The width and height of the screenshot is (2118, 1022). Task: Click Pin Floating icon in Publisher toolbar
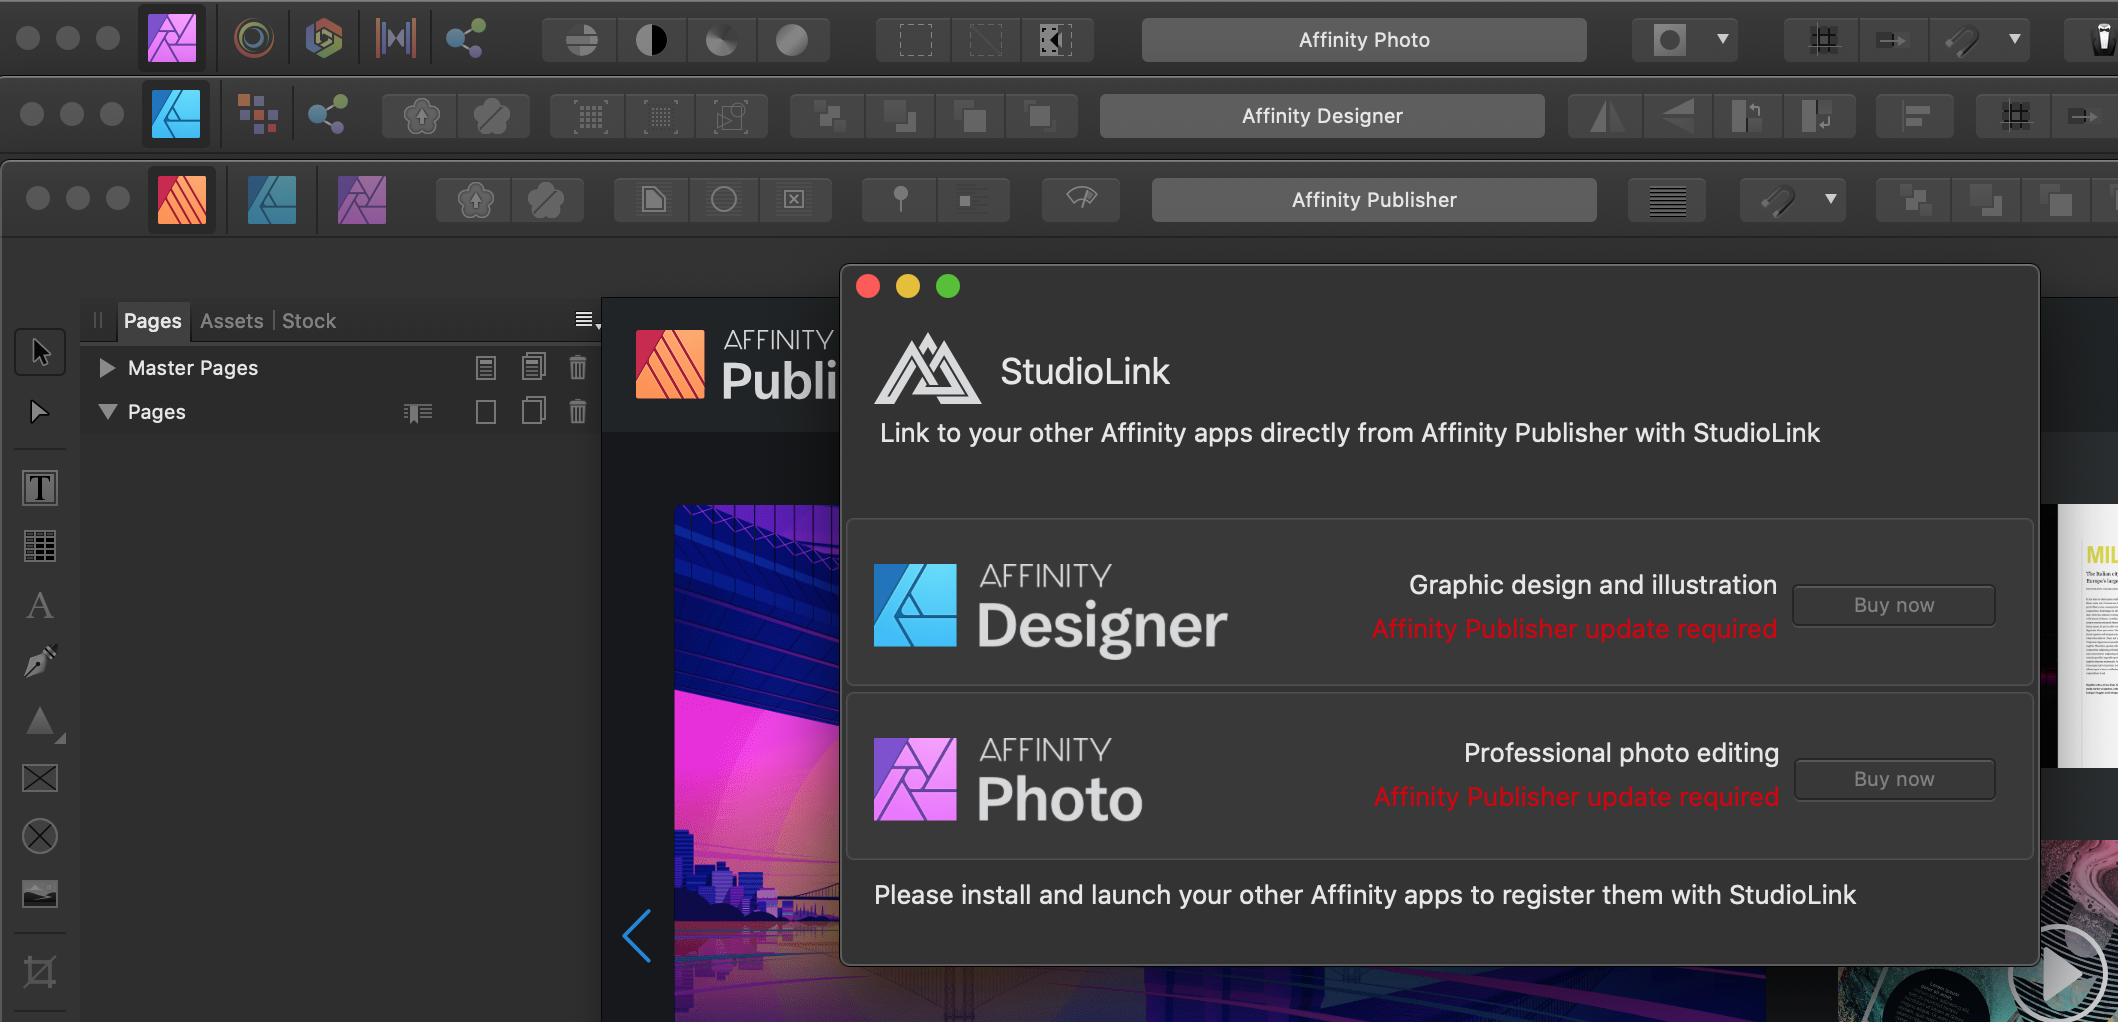(900, 199)
